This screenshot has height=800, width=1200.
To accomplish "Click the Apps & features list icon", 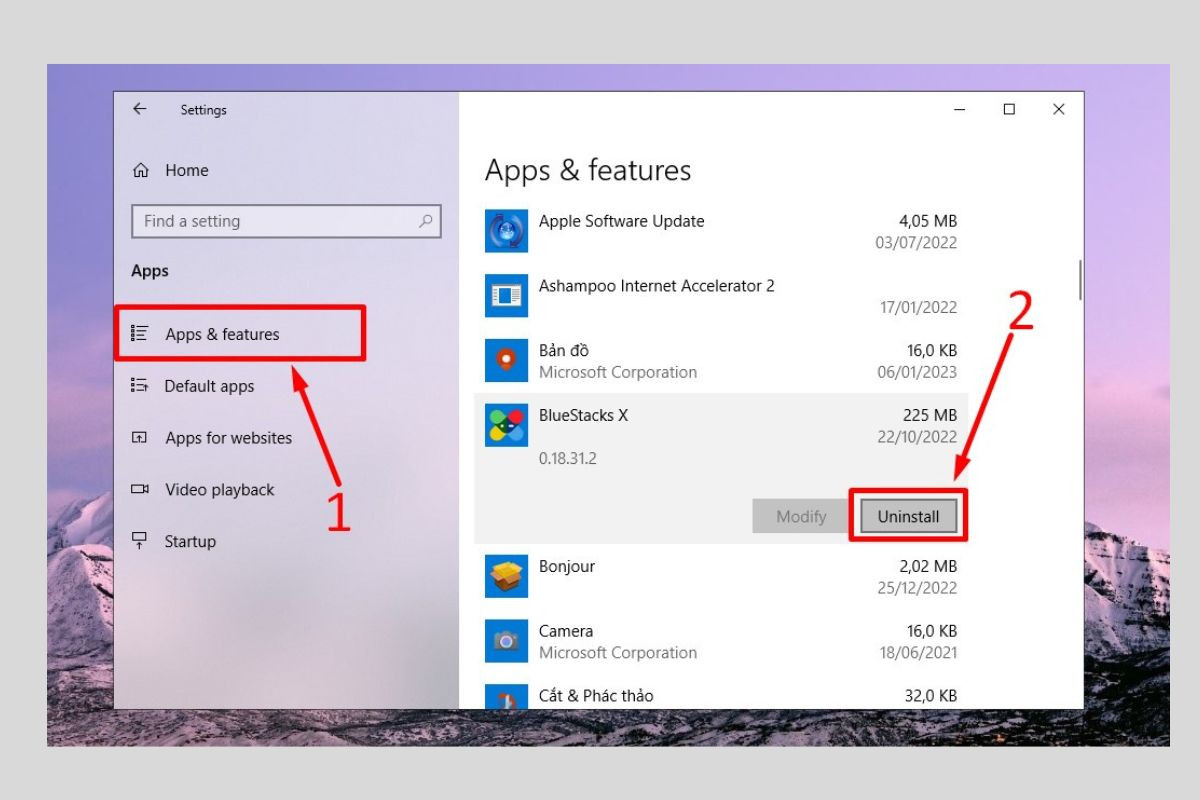I will click(x=140, y=334).
